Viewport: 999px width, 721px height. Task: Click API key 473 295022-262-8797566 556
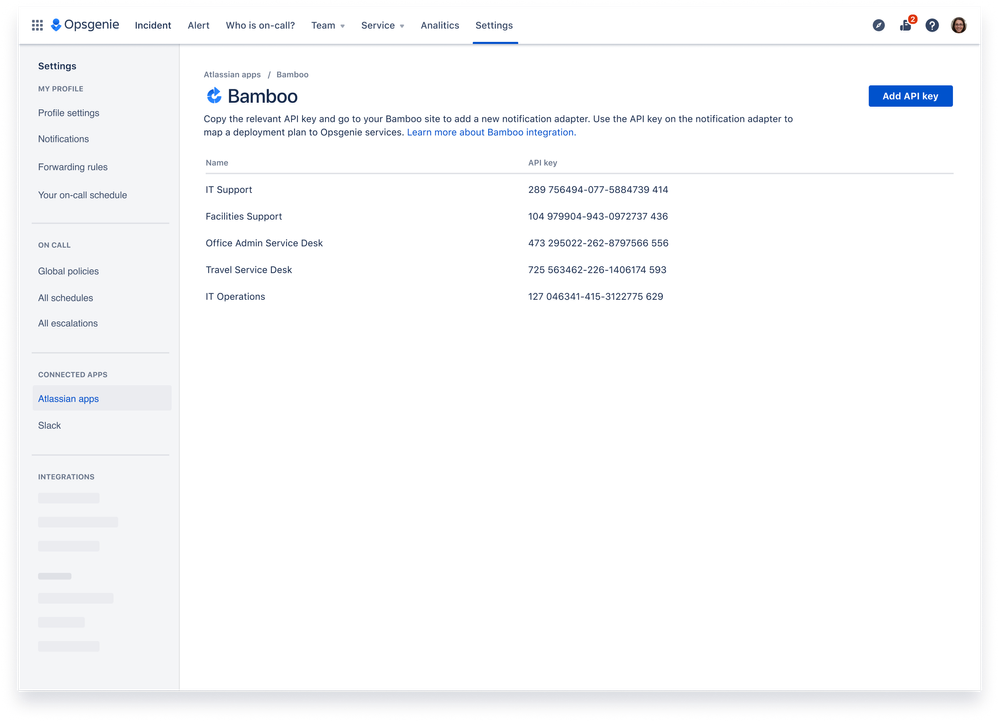point(598,243)
